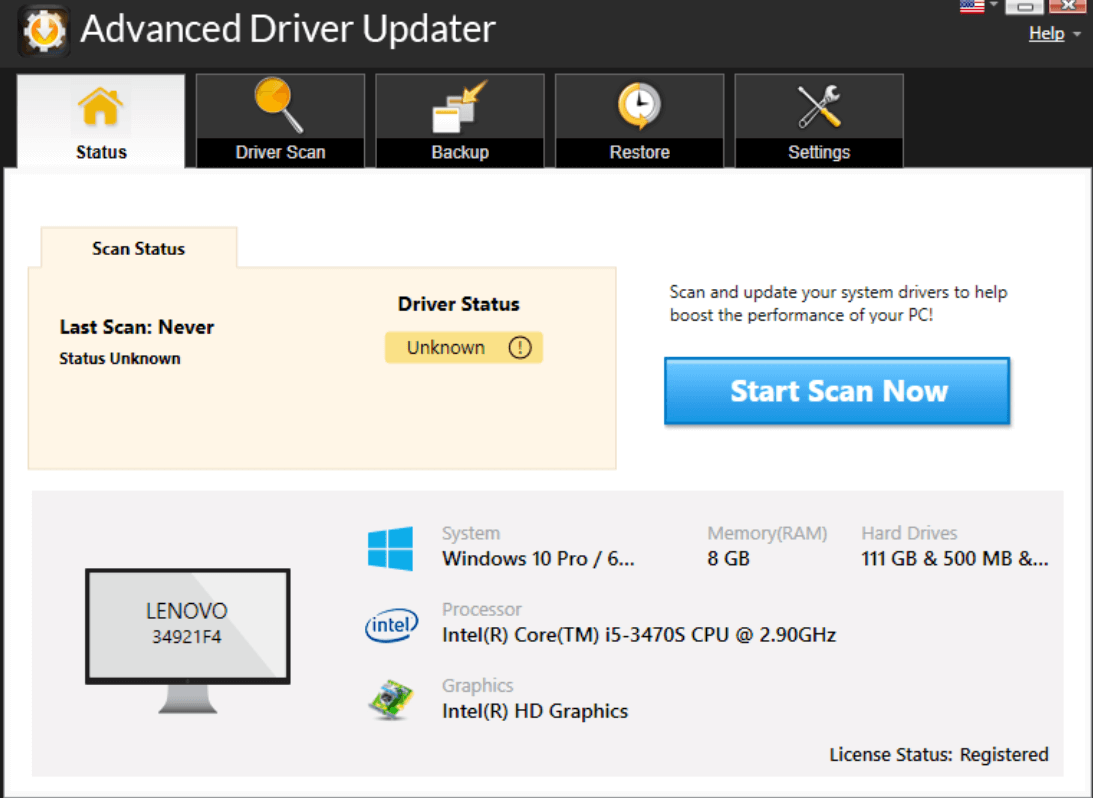Click the LENOVO monitor thumbnail
This screenshot has width=1093, height=798.
(188, 625)
